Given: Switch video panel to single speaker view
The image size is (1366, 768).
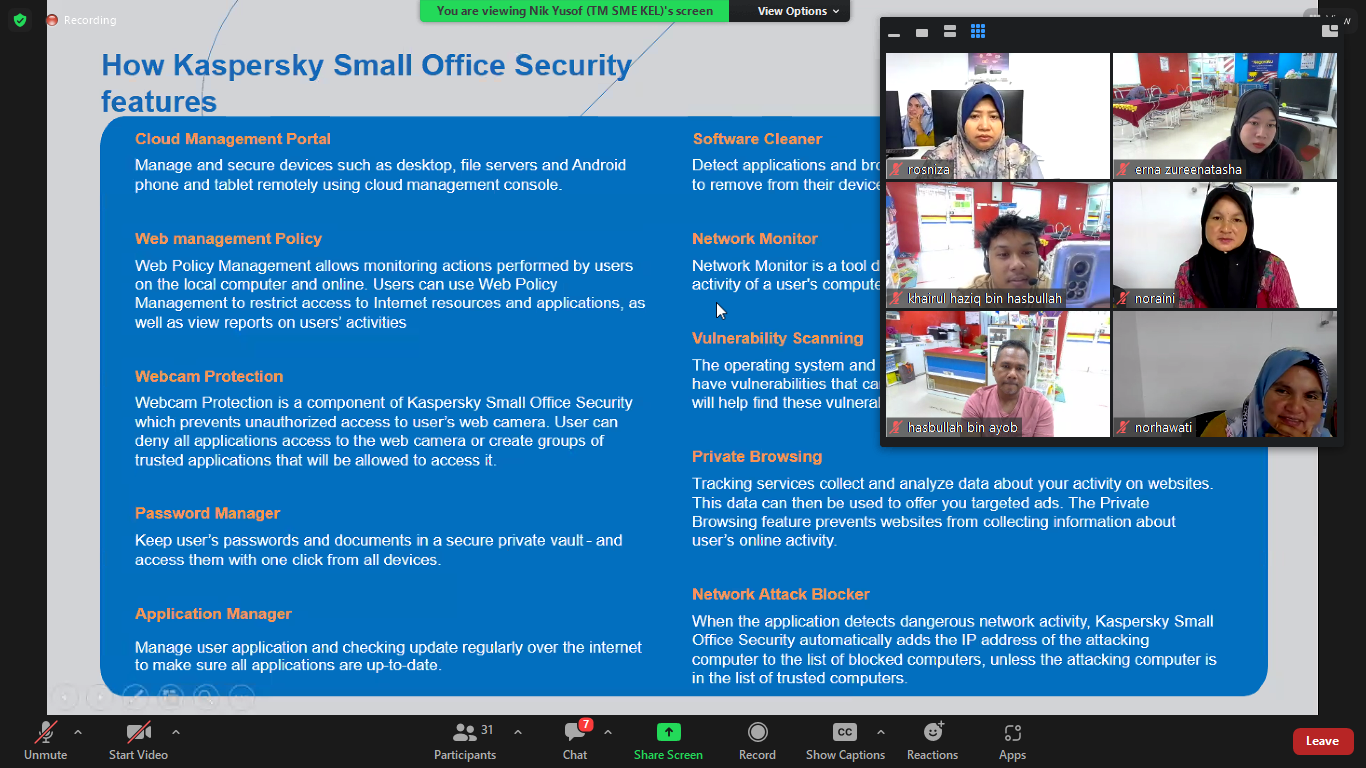Looking at the screenshot, I should [922, 33].
